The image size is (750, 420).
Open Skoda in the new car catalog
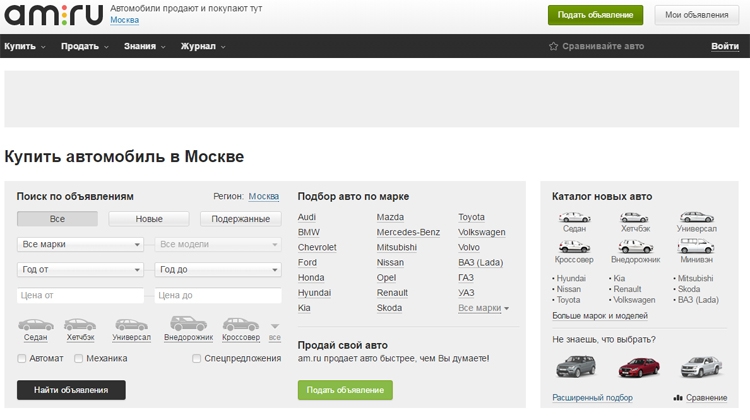click(689, 289)
